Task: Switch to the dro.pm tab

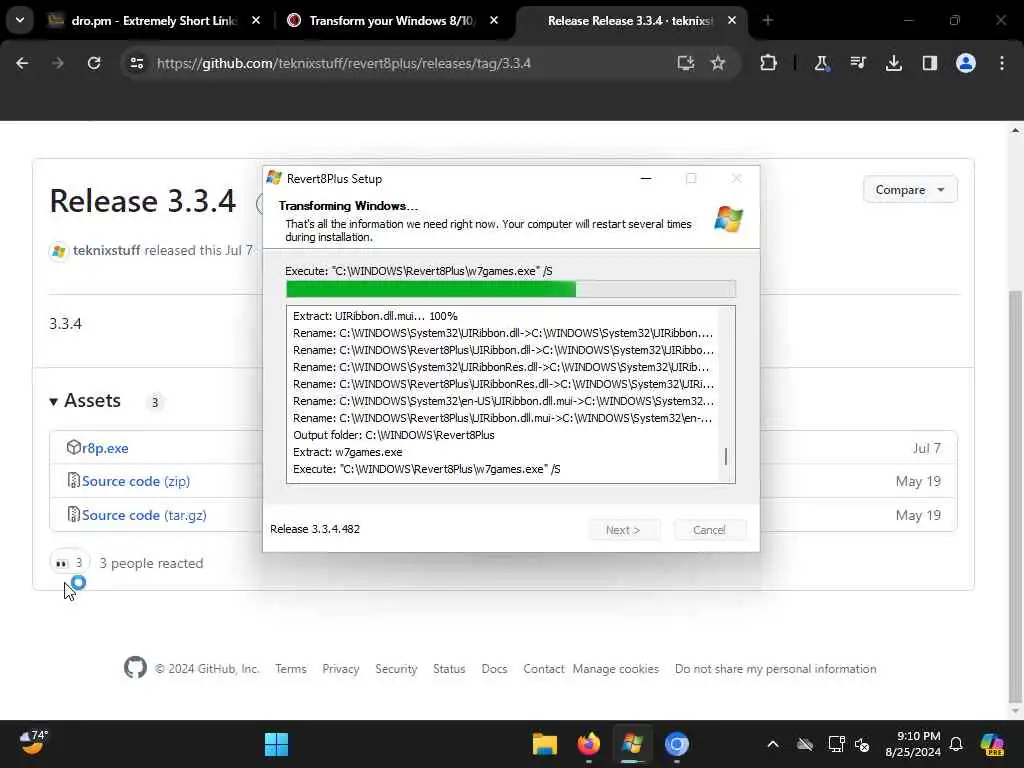Action: coord(155,21)
